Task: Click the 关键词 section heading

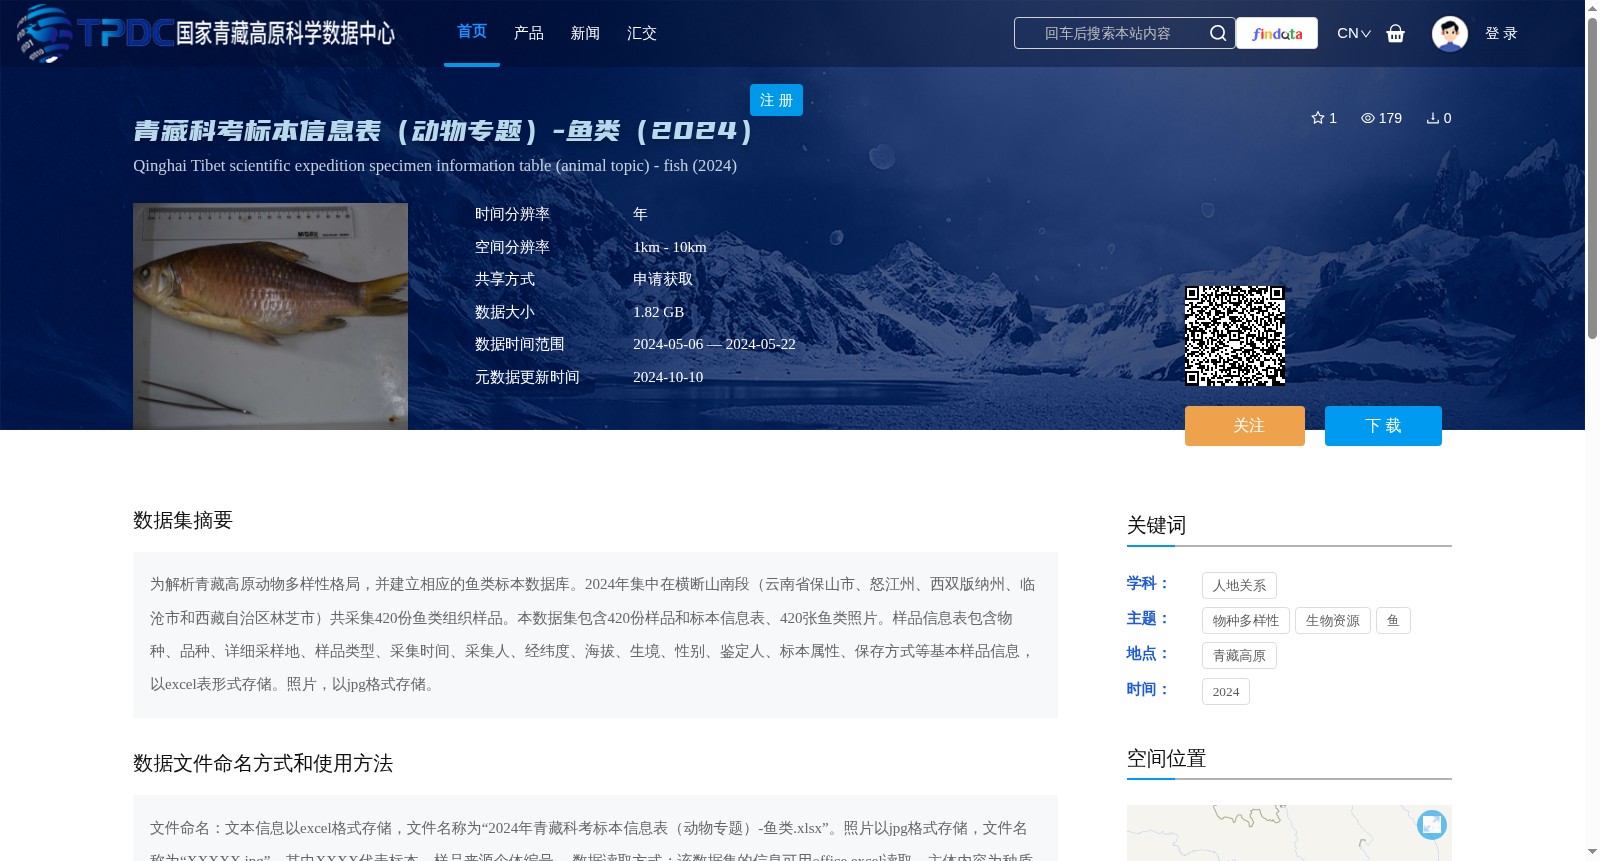Action: click(x=1156, y=526)
